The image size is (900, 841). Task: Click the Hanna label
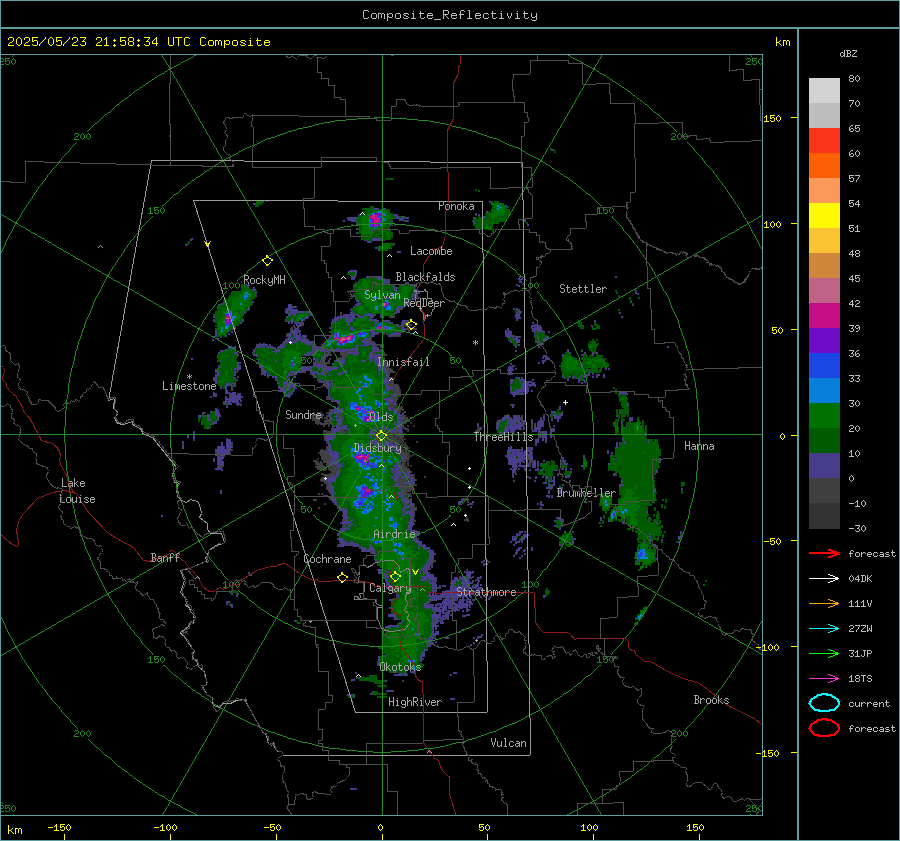pyautogui.click(x=699, y=446)
